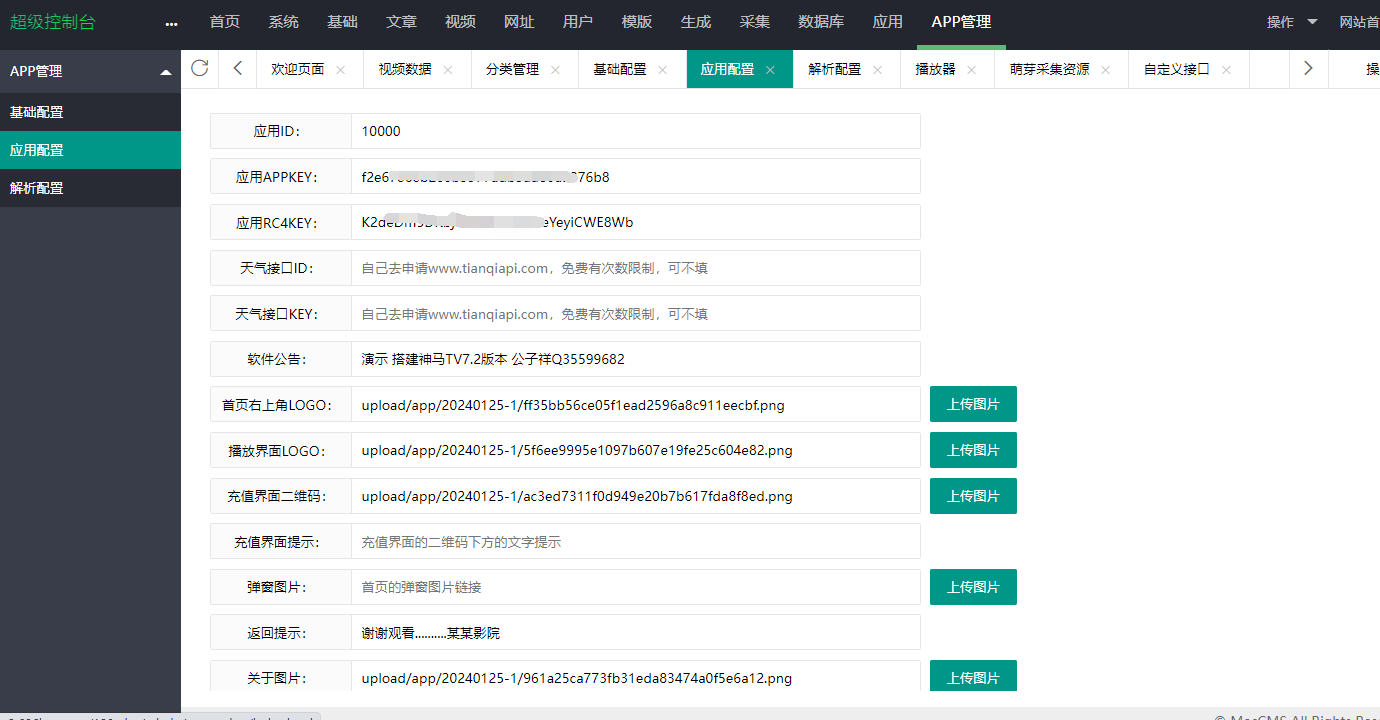This screenshot has width=1380, height=720.
Task: Close the 萌芽采集资源 tab
Action: pyautogui.click(x=1106, y=70)
